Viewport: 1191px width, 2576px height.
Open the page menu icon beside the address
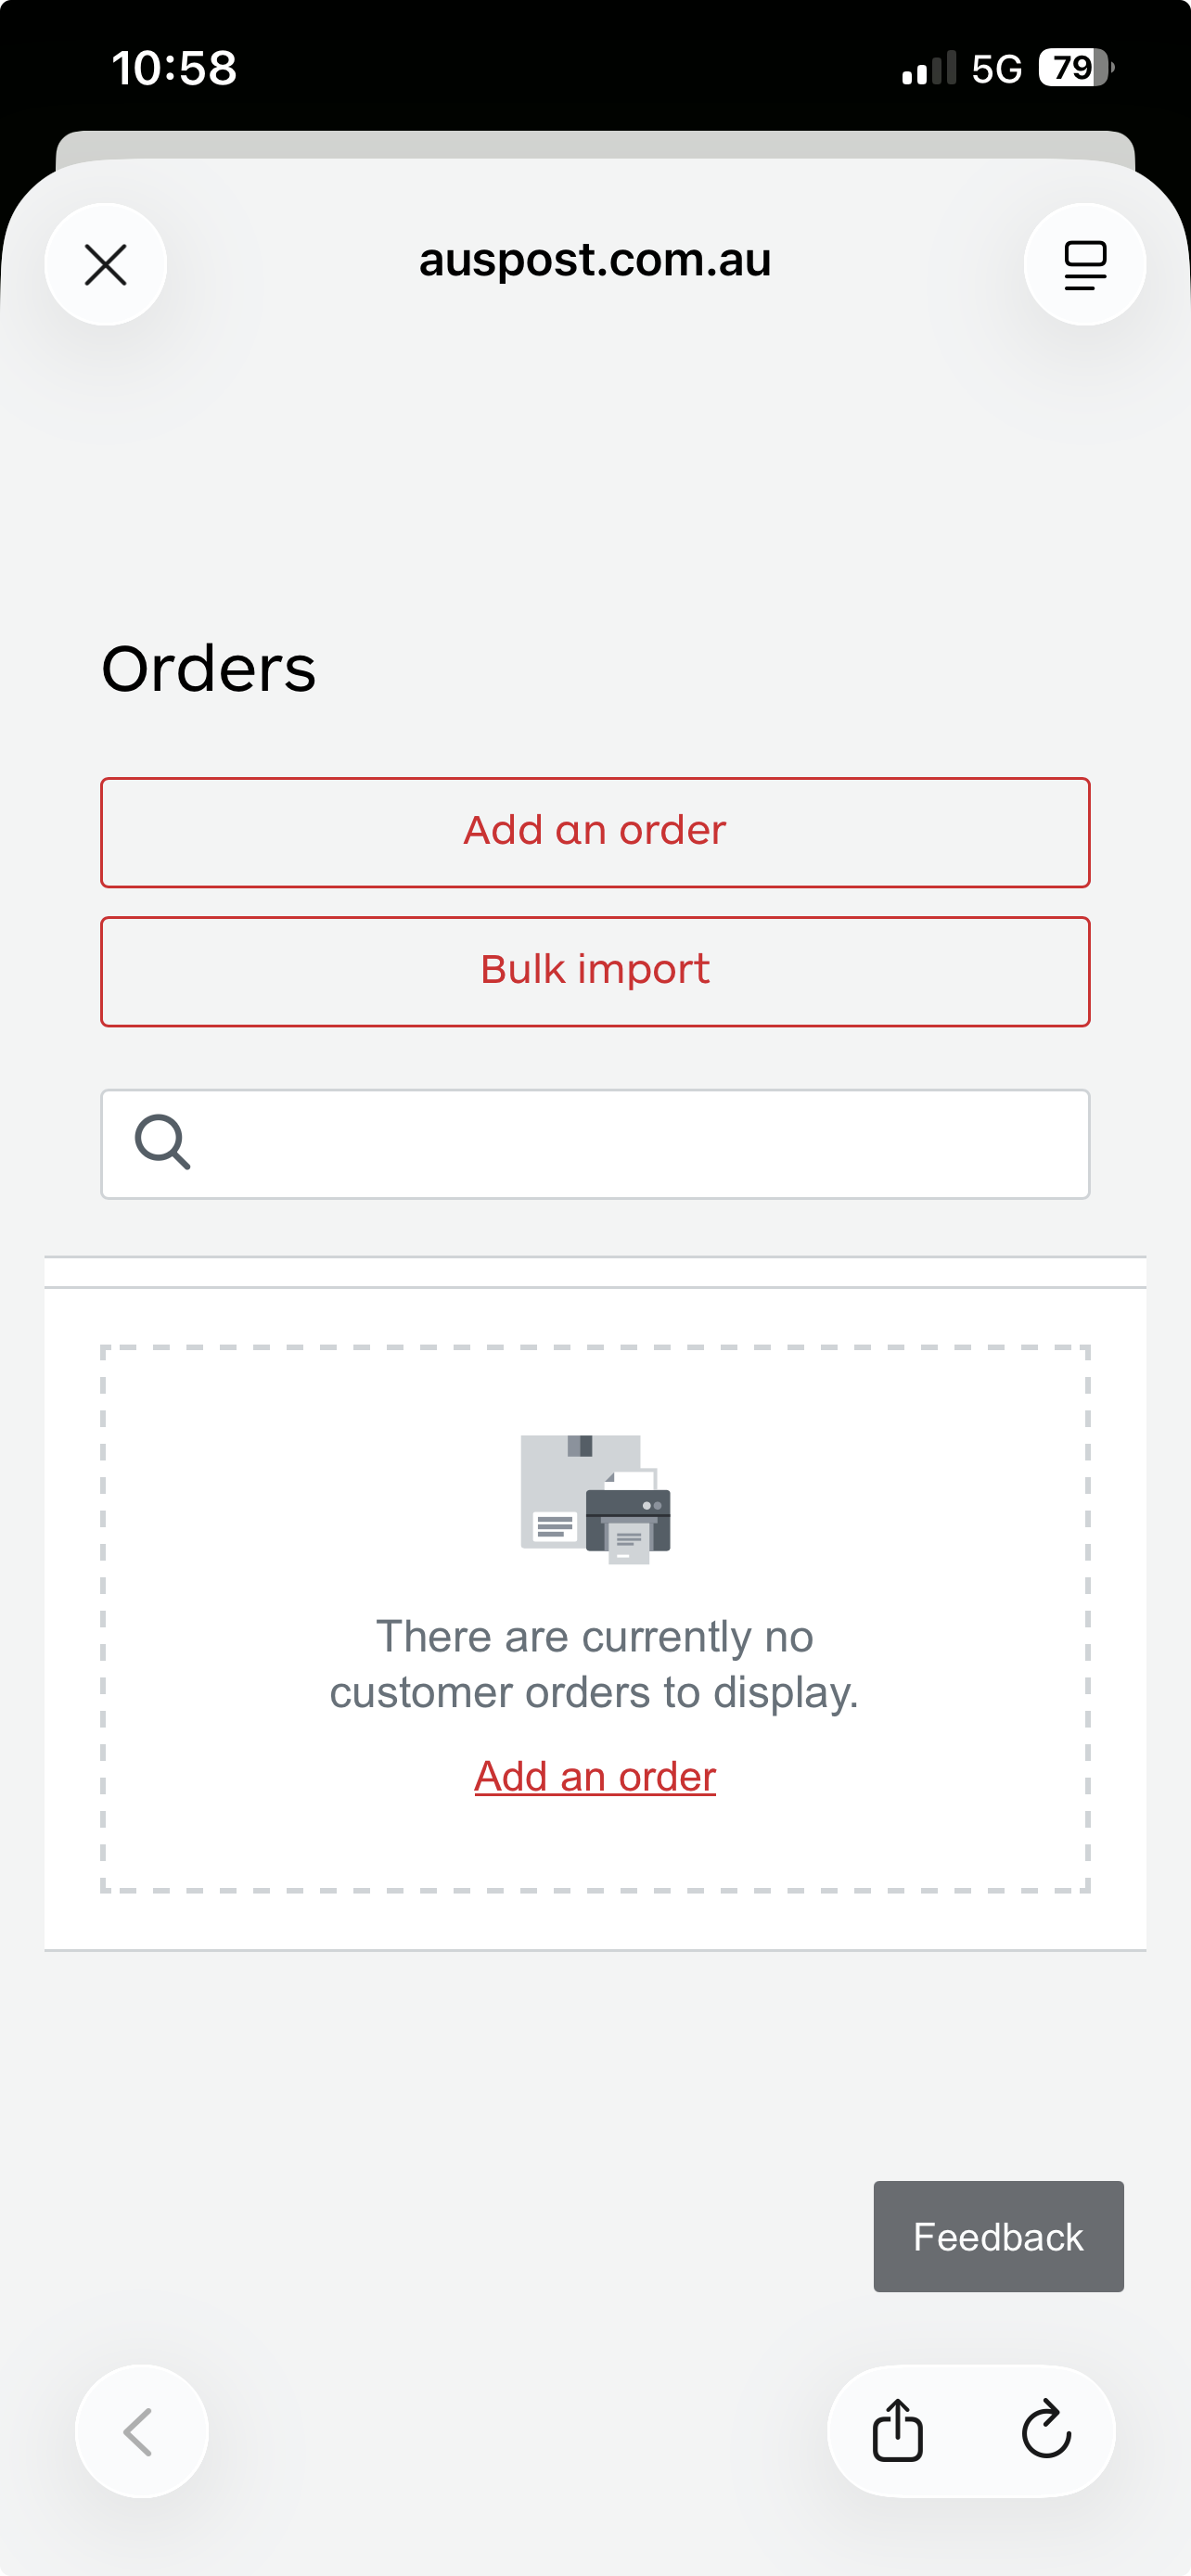(1084, 265)
